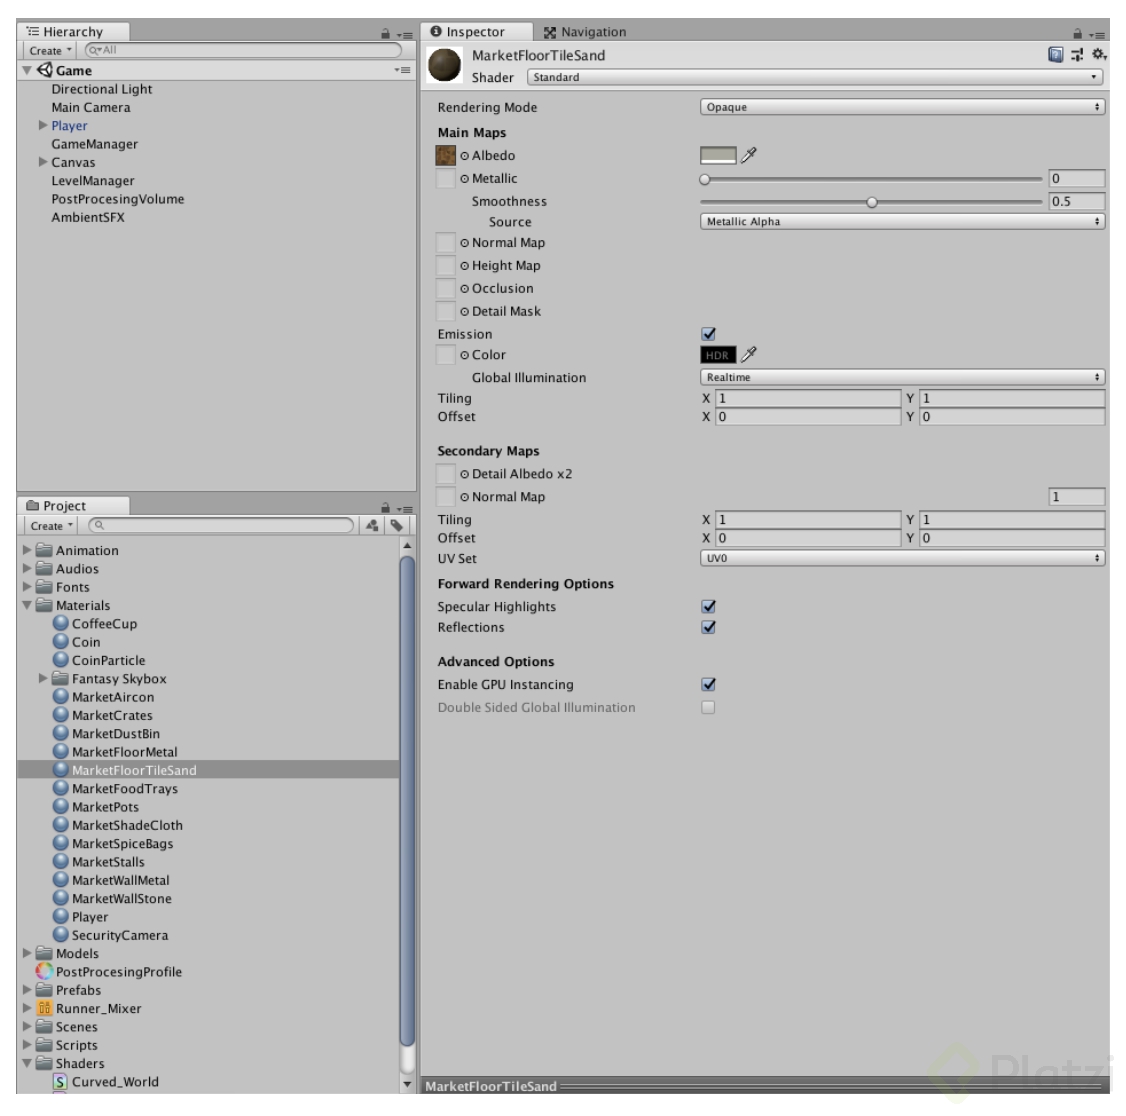This screenshot has height=1116, width=1126.
Task: Open the HDR emission color picker
Action: (717, 355)
